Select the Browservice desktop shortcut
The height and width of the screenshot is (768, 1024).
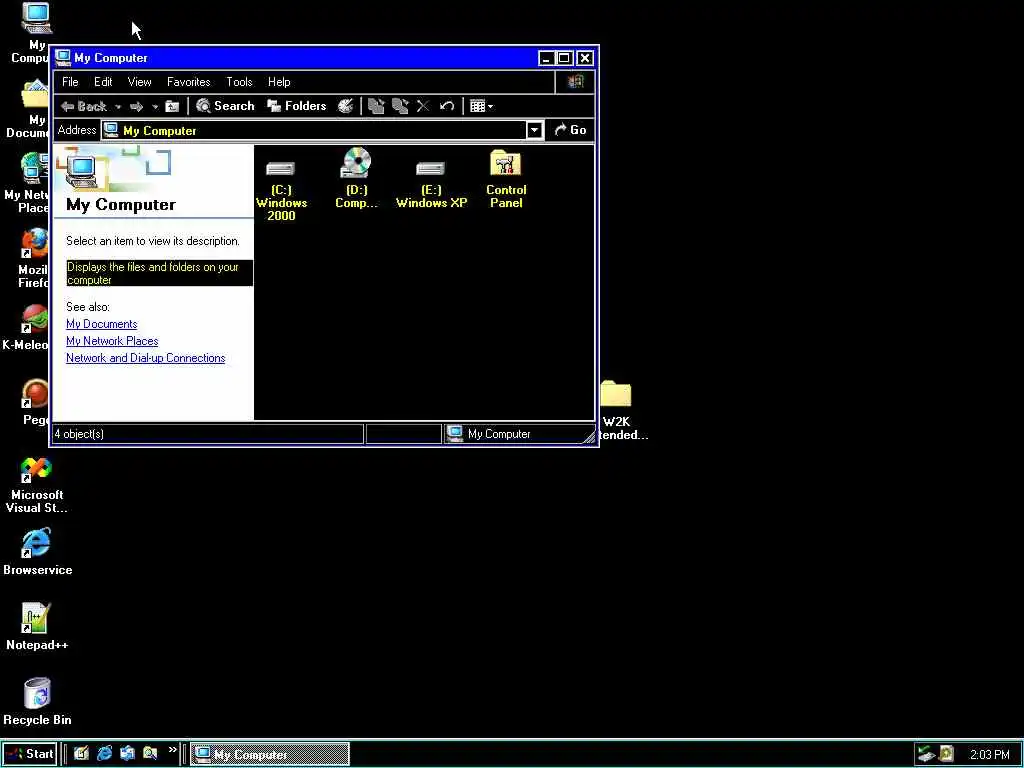coord(37,552)
